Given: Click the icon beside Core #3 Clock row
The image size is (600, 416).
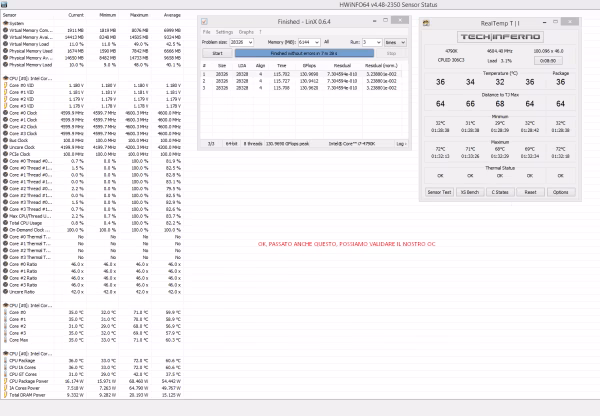Looking at the screenshot, I should [5, 134].
